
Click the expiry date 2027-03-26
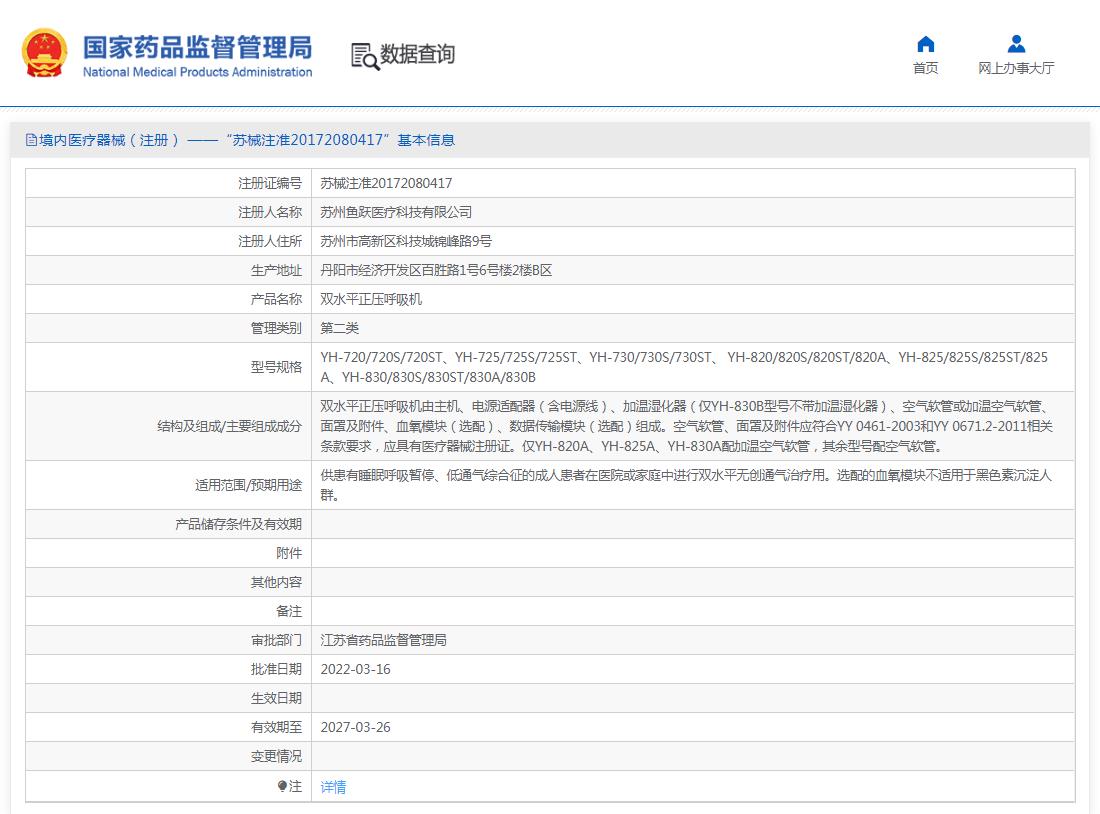(x=355, y=727)
